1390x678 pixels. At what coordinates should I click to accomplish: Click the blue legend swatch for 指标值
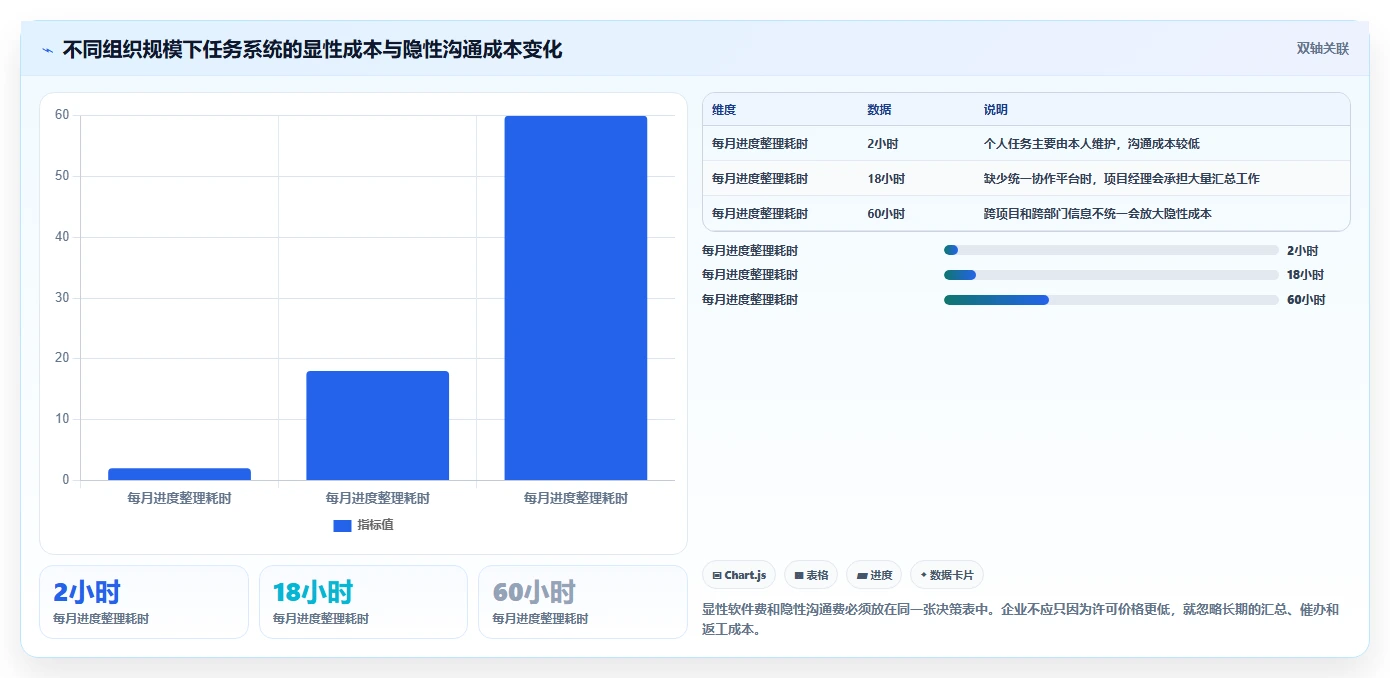click(342, 525)
